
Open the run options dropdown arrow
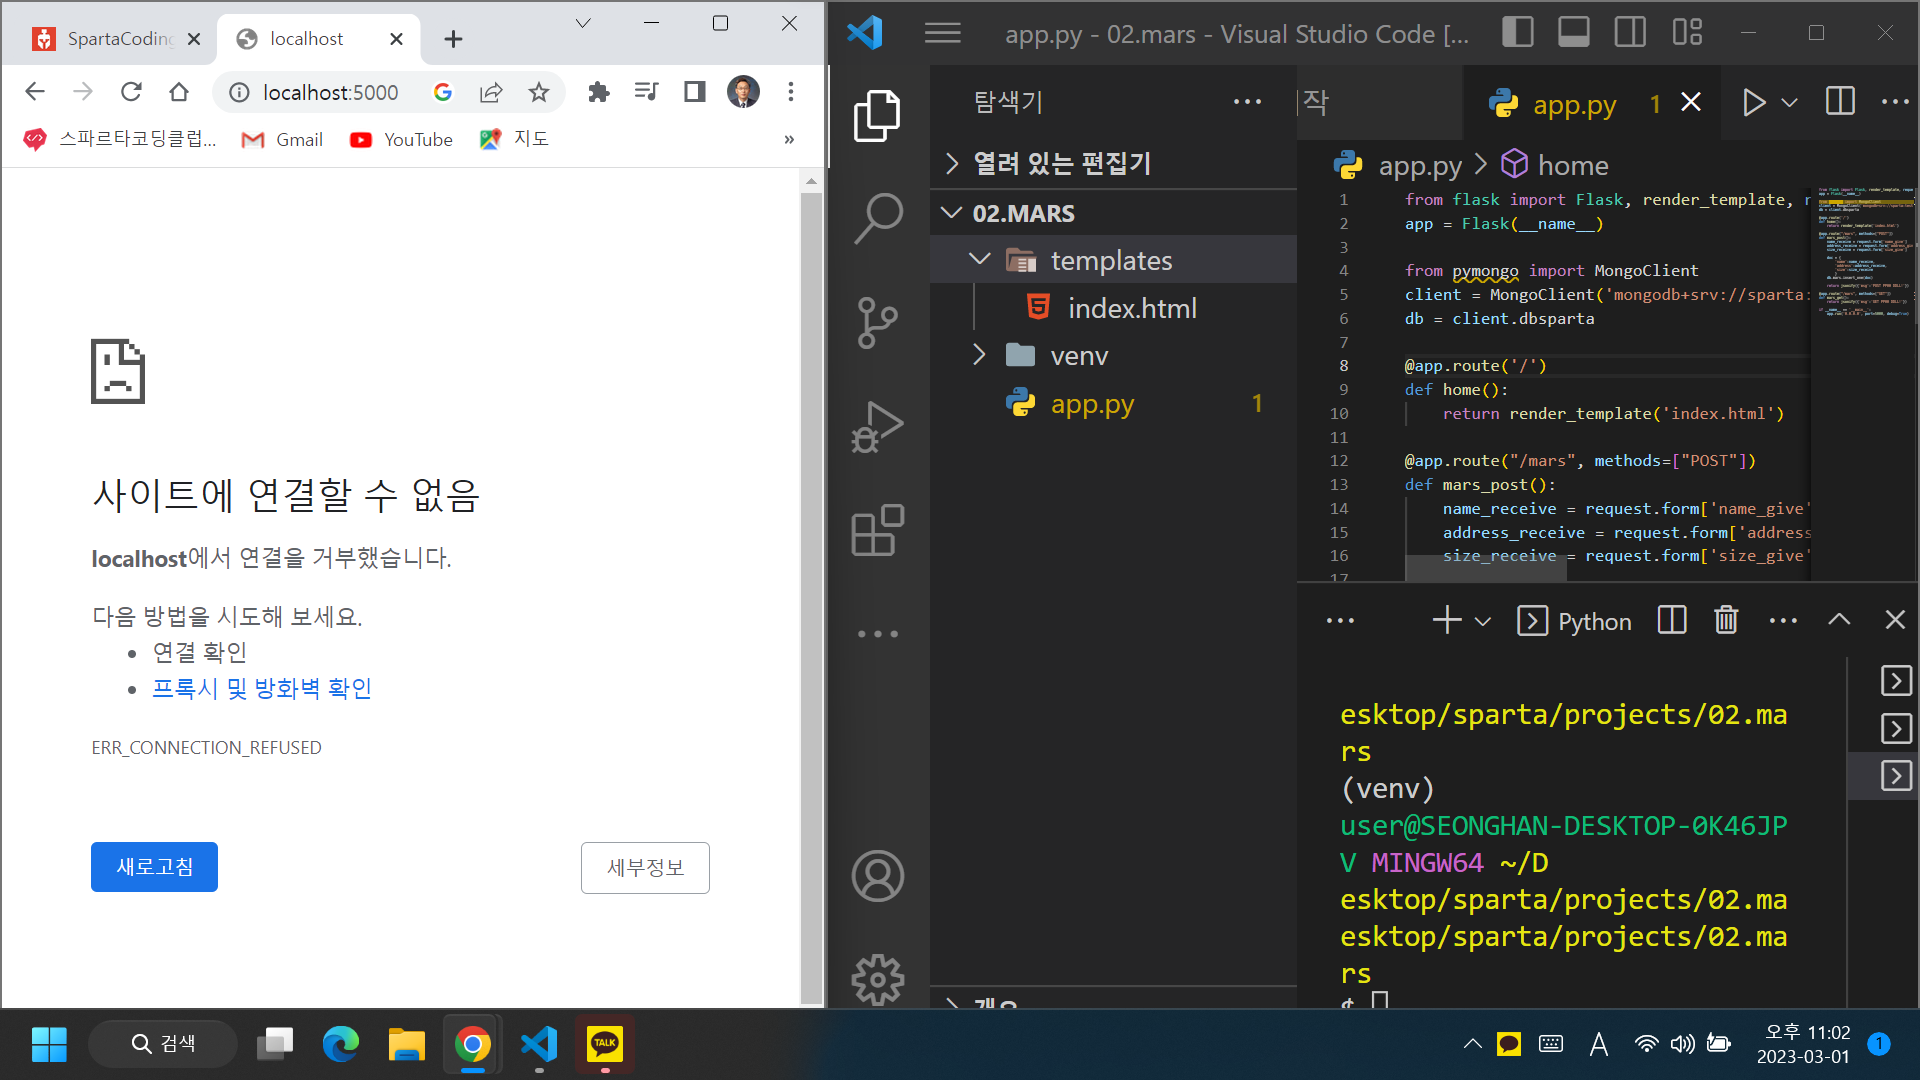coord(1790,102)
